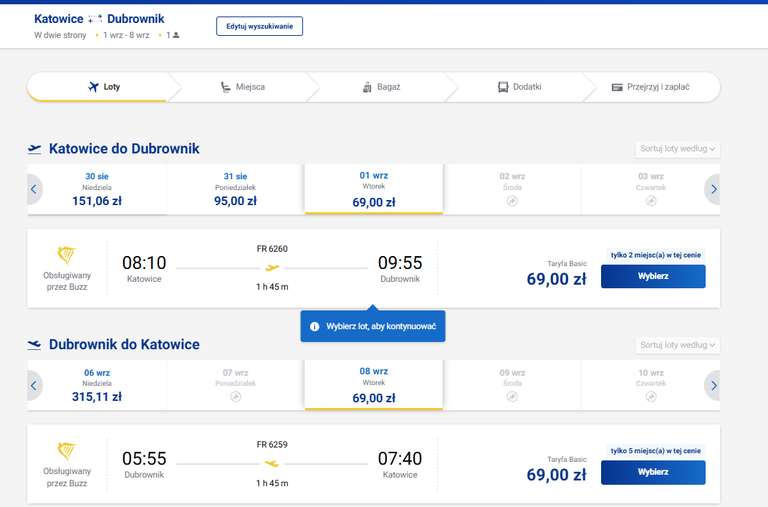Show earlier outbound dates with left arrow
This screenshot has height=507, width=768.
click(x=34, y=189)
